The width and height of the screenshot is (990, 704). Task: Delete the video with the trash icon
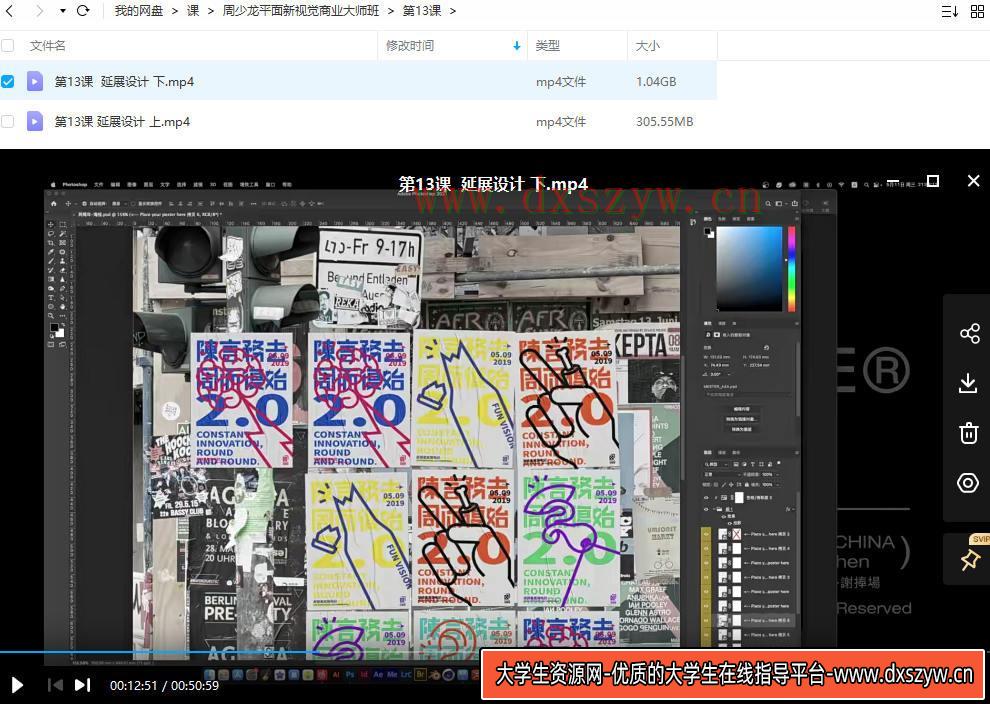point(969,433)
